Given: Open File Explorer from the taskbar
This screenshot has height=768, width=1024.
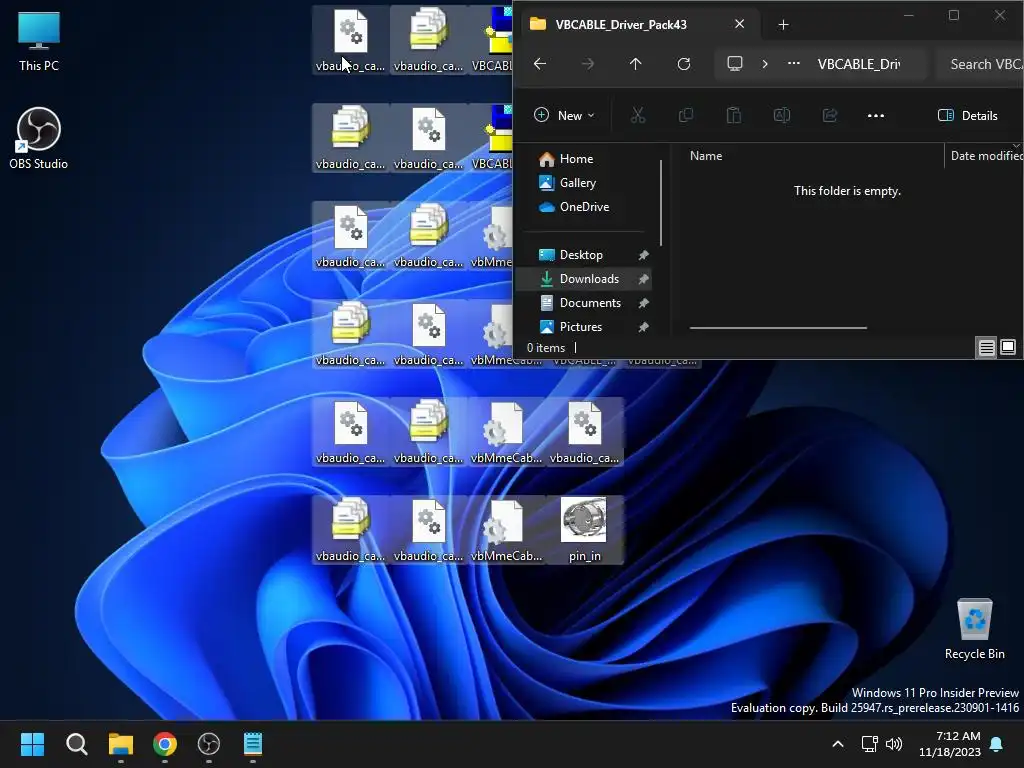Looking at the screenshot, I should coord(121,744).
